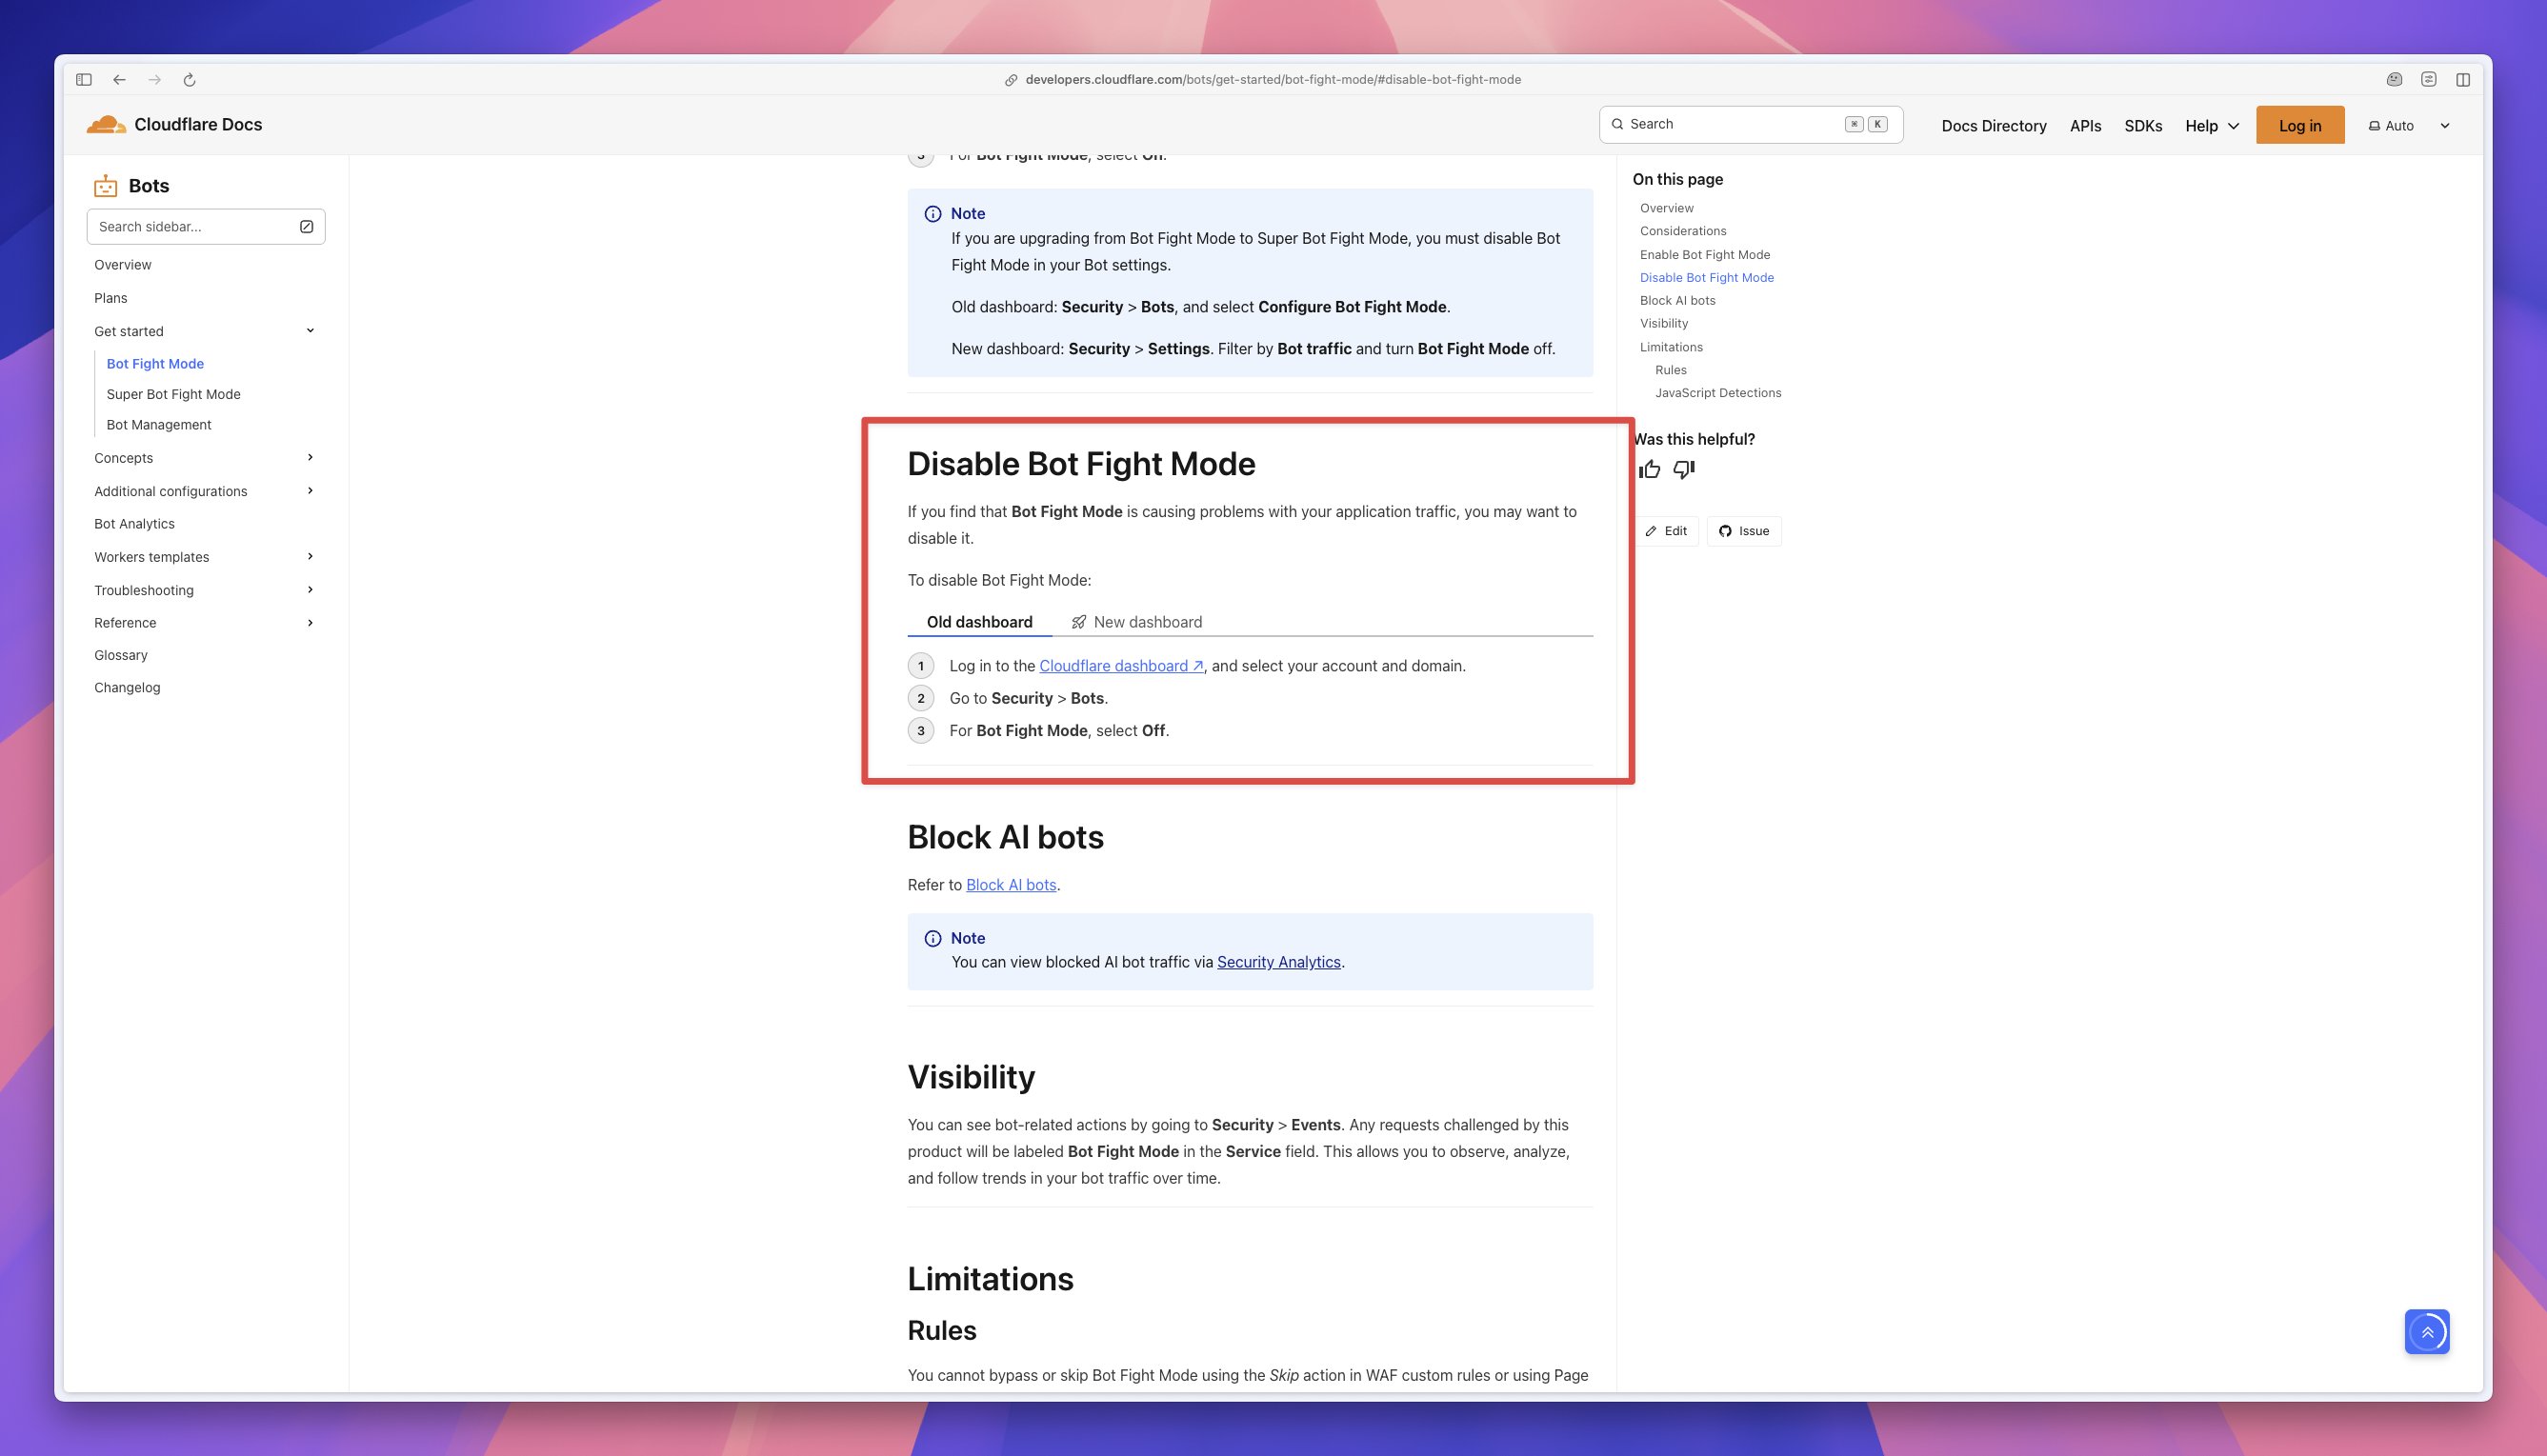
Task: Click the info icon in the upgrade note
Action: coord(933,214)
